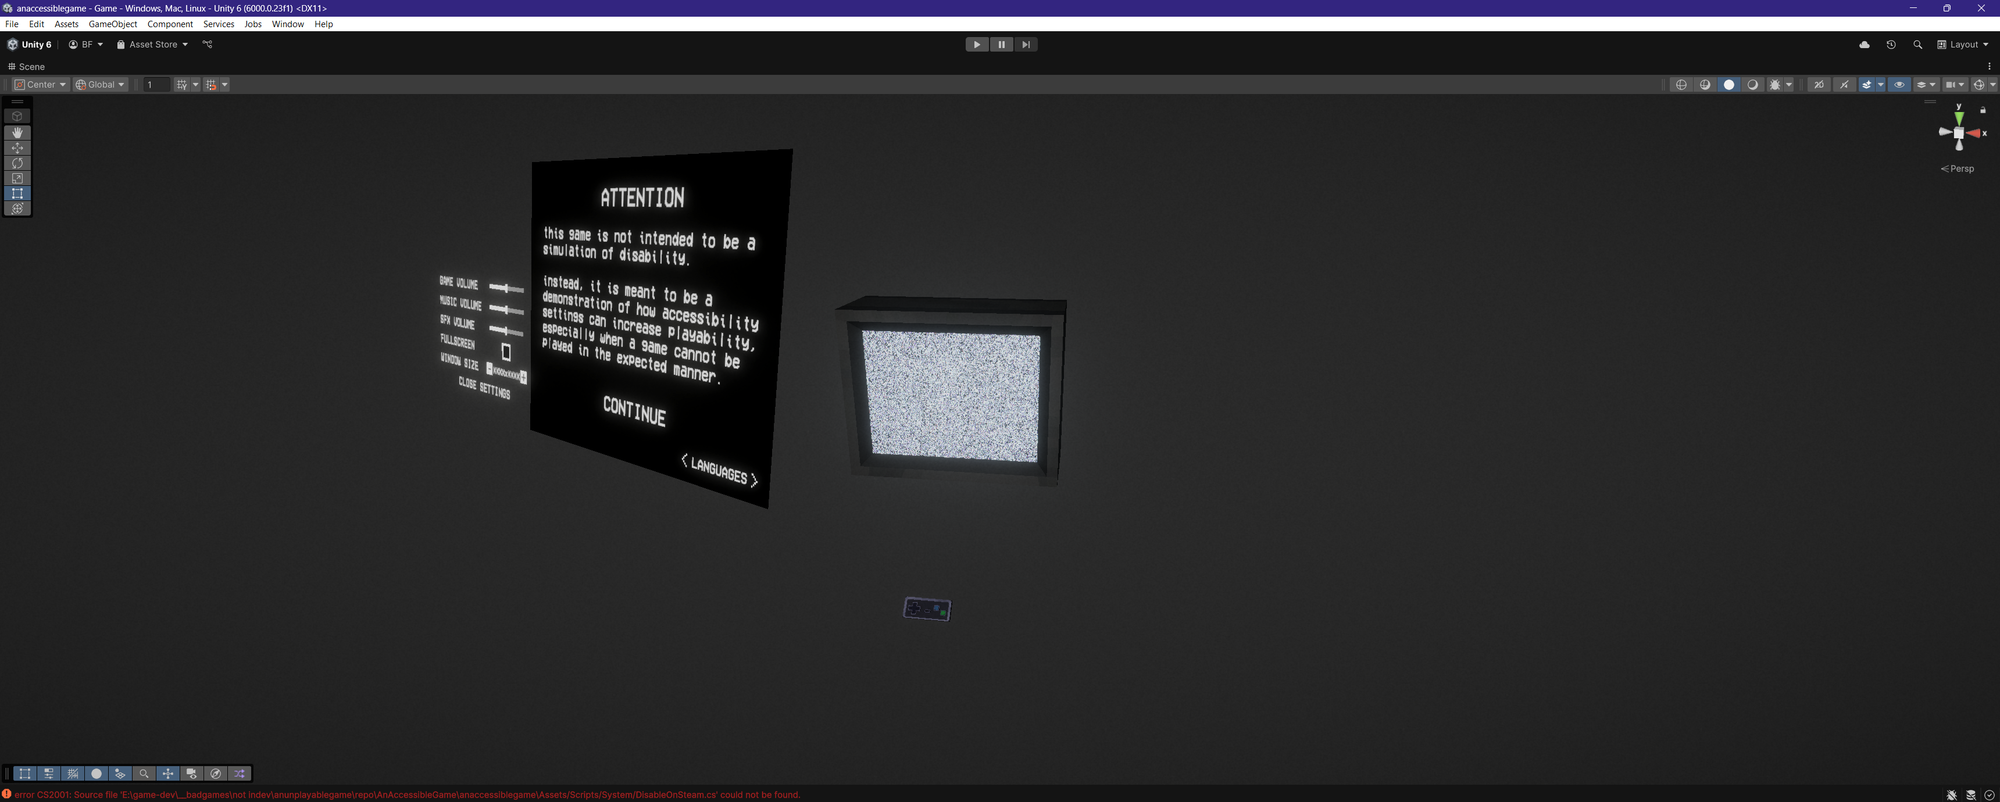Image resolution: width=2000 pixels, height=802 pixels.
Task: Select the Scale tool
Action: point(17,178)
